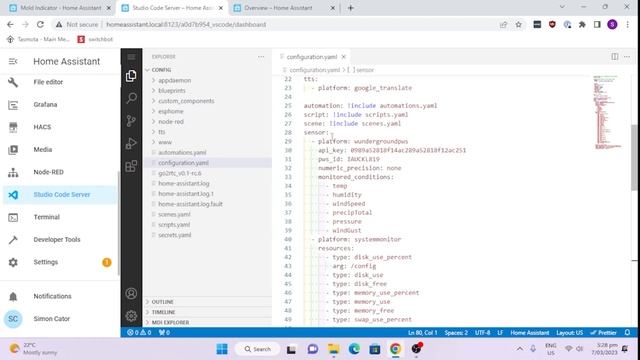Screen dimensions: 640x360
Task: Click the split editor right icon
Action: pos(615,57)
